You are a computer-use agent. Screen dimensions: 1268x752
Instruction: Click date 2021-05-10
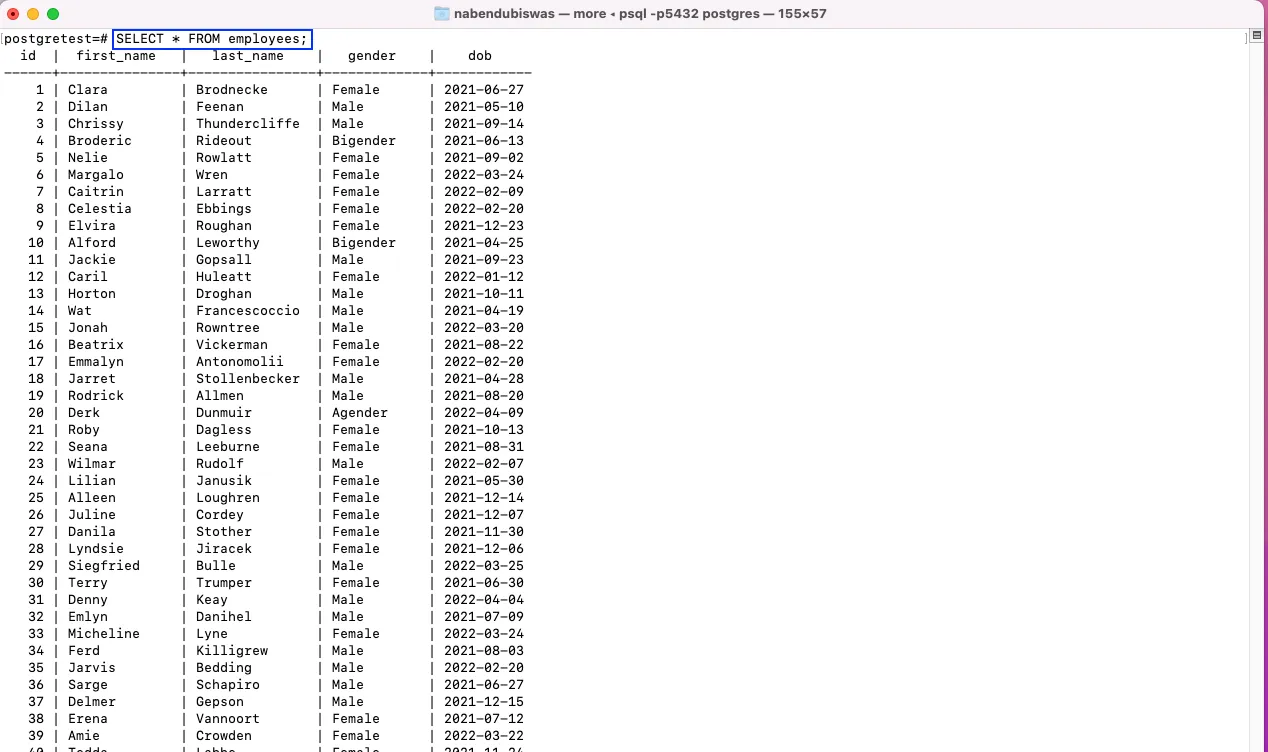click(x=484, y=107)
